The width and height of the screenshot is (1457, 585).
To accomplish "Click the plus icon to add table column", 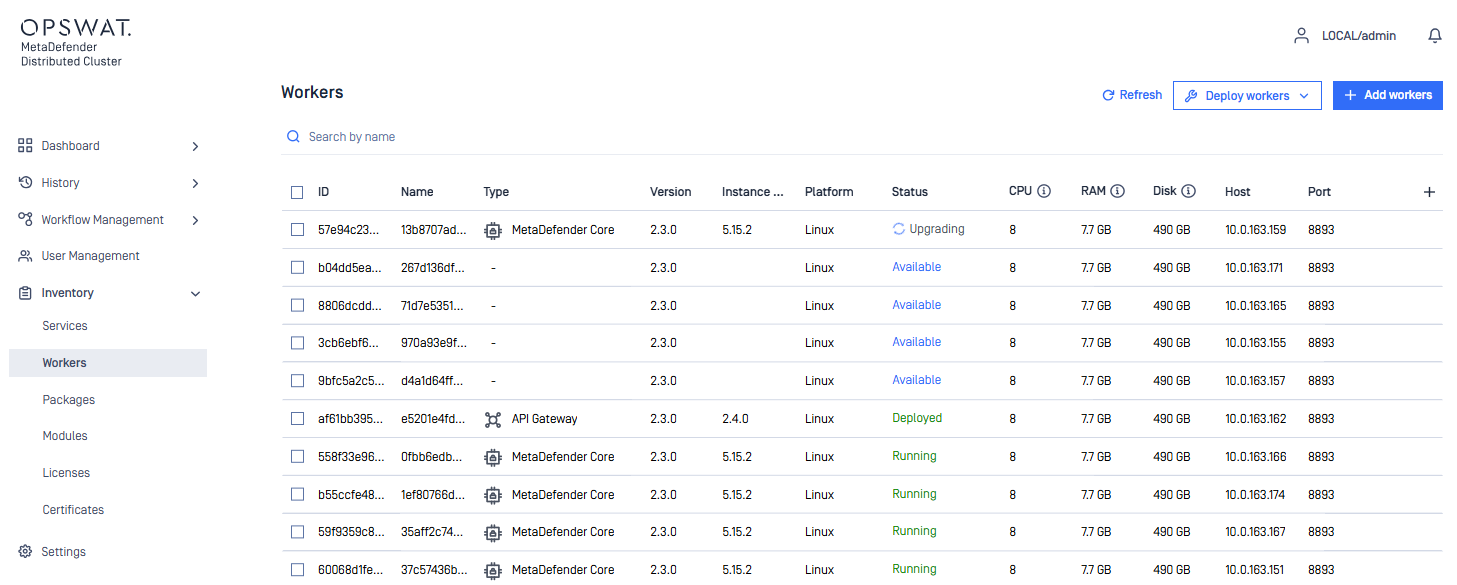I will (1429, 192).
